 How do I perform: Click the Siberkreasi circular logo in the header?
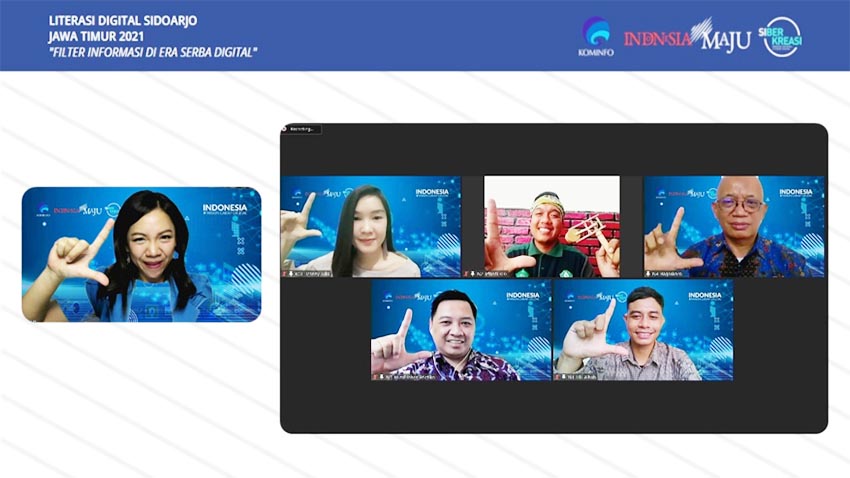[781, 36]
